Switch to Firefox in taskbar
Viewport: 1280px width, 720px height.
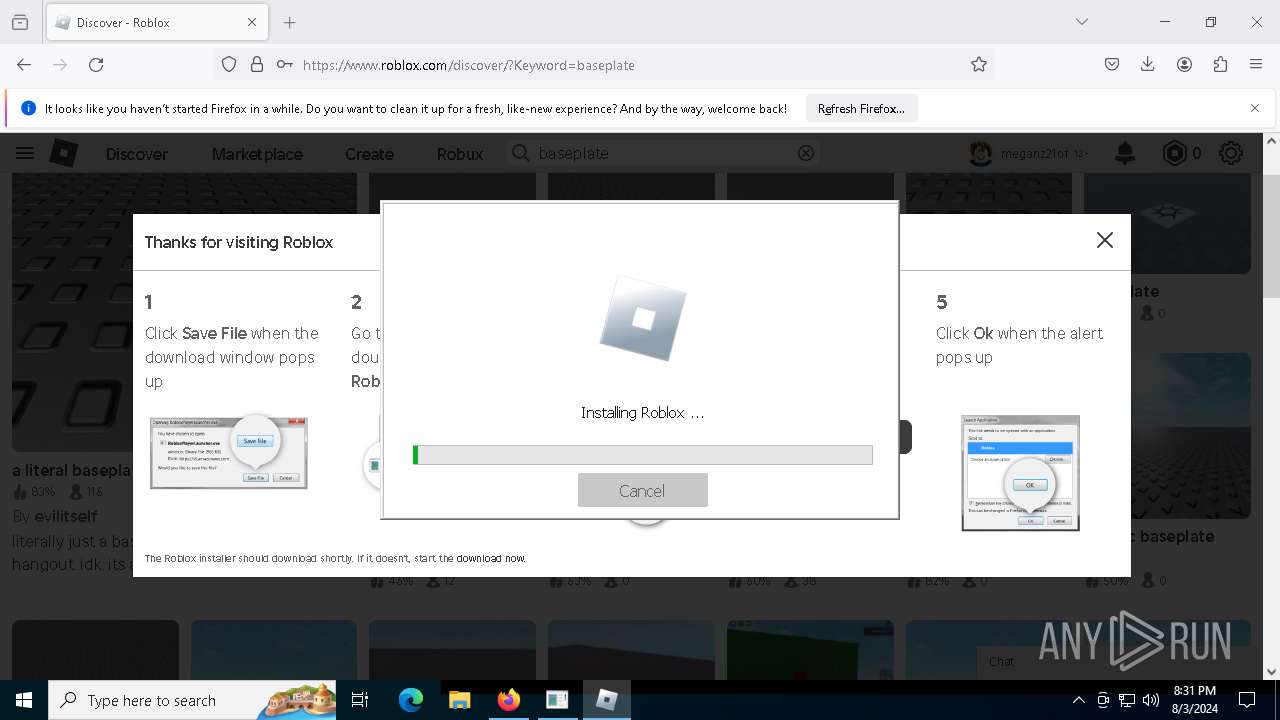pos(508,700)
